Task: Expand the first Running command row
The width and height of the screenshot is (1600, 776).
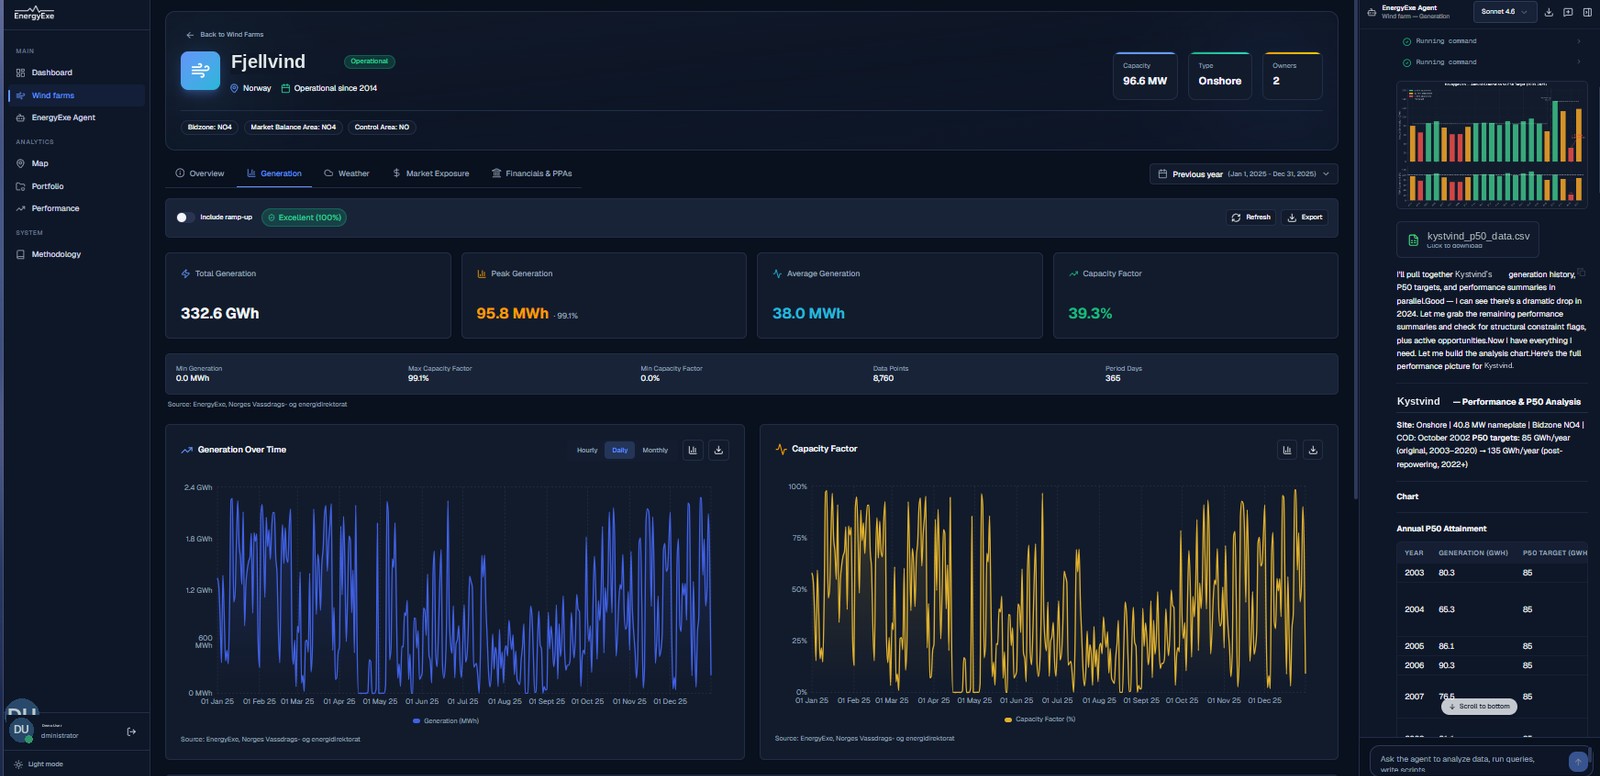Action: [x=1490, y=41]
